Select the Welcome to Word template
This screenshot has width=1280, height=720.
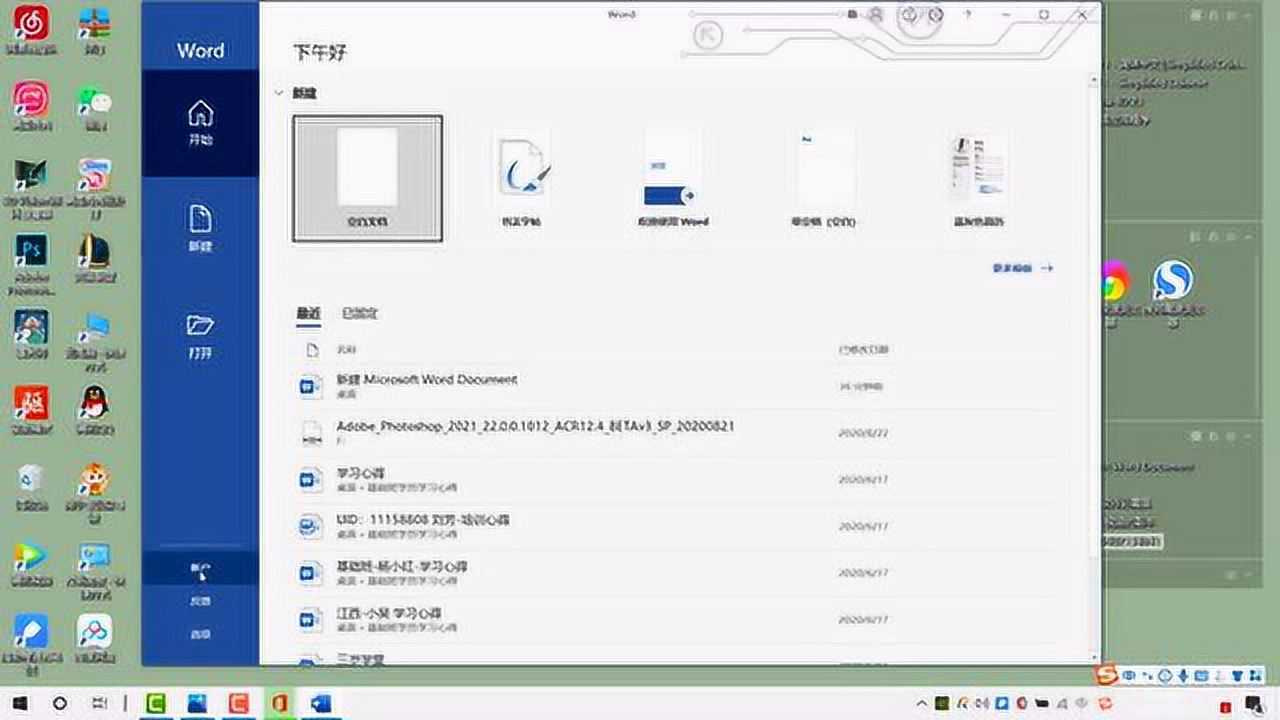click(672, 178)
